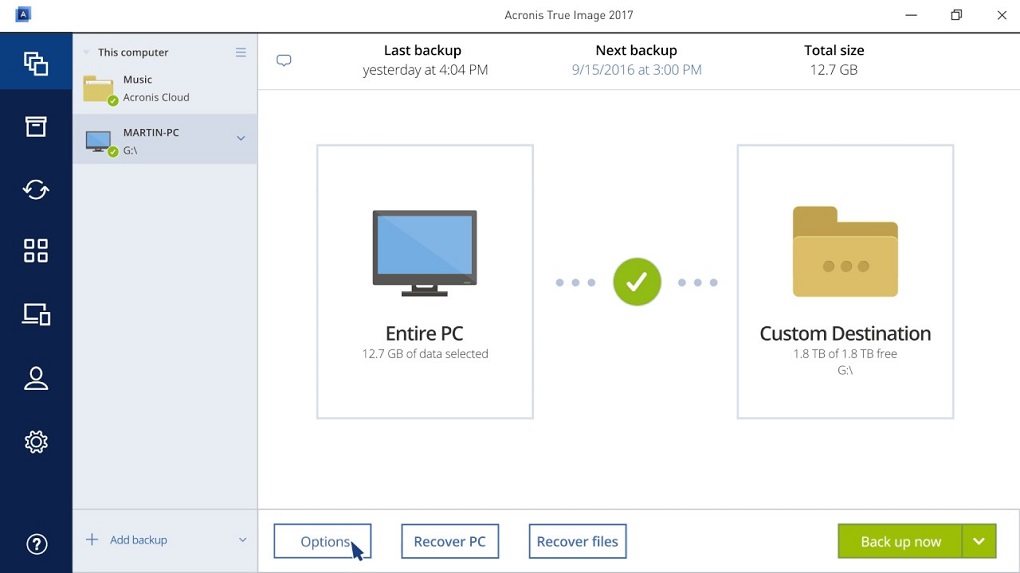The height and width of the screenshot is (573, 1020).
Task: Select the Music Acronis Cloud backup
Action: point(165,88)
